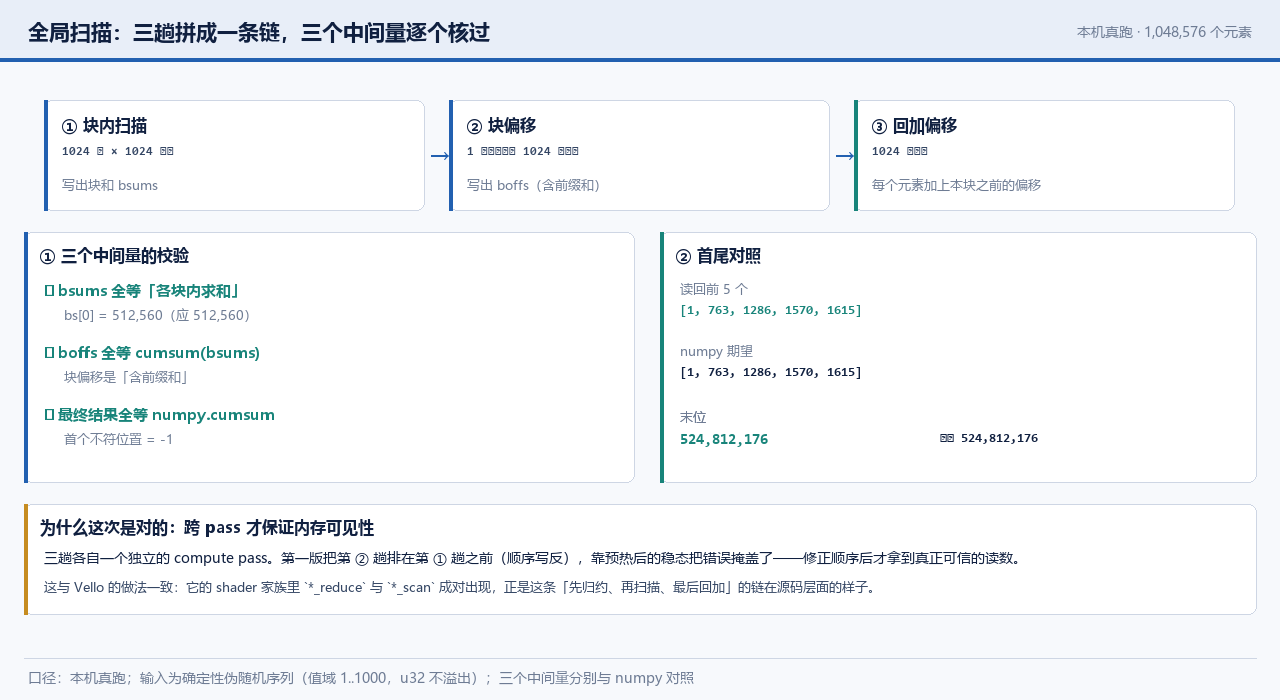Click the text 首个不符位置 = -1
Viewport: 1280px width, 700px height.
tap(118, 439)
